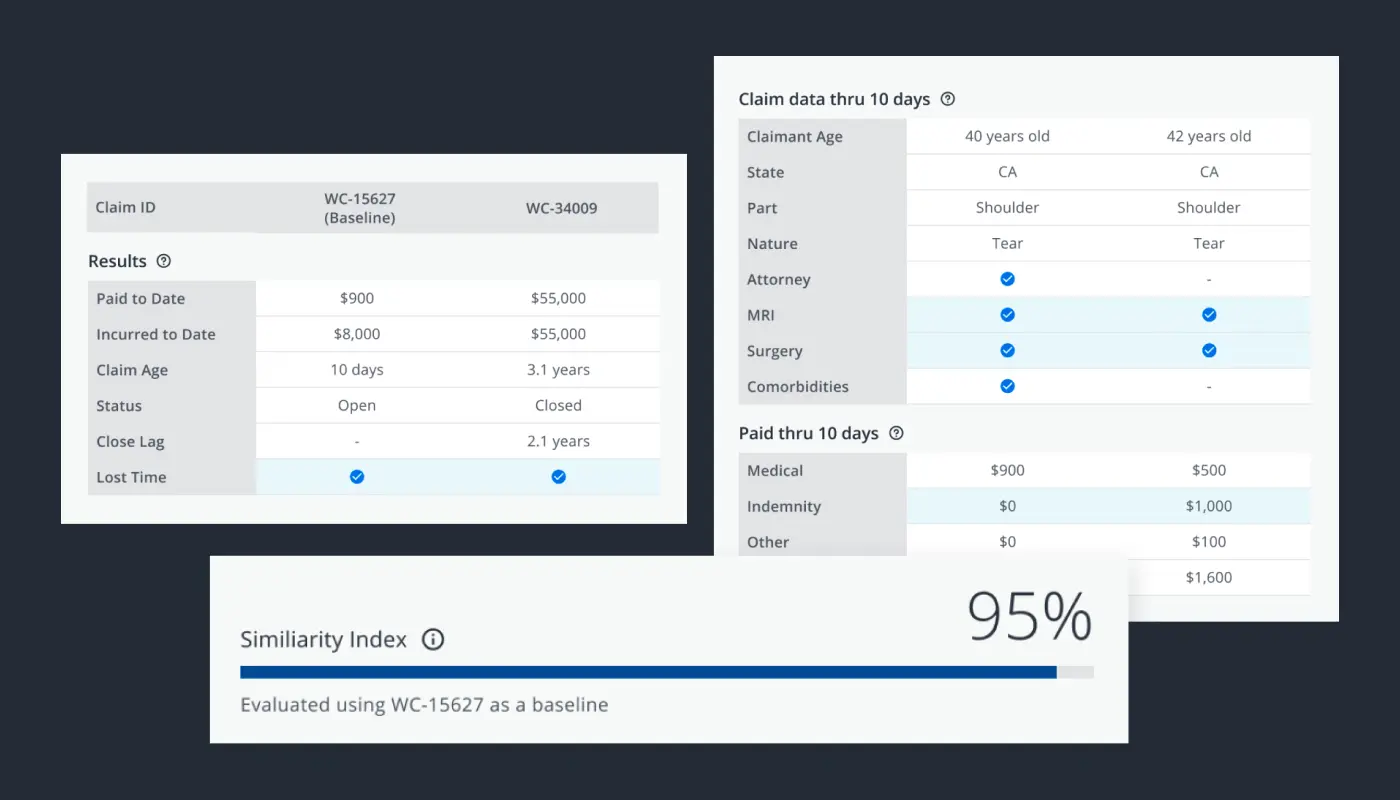Screen dimensions: 1400x800
Task: Click the 95% similarity score
Action: pos(1029,617)
